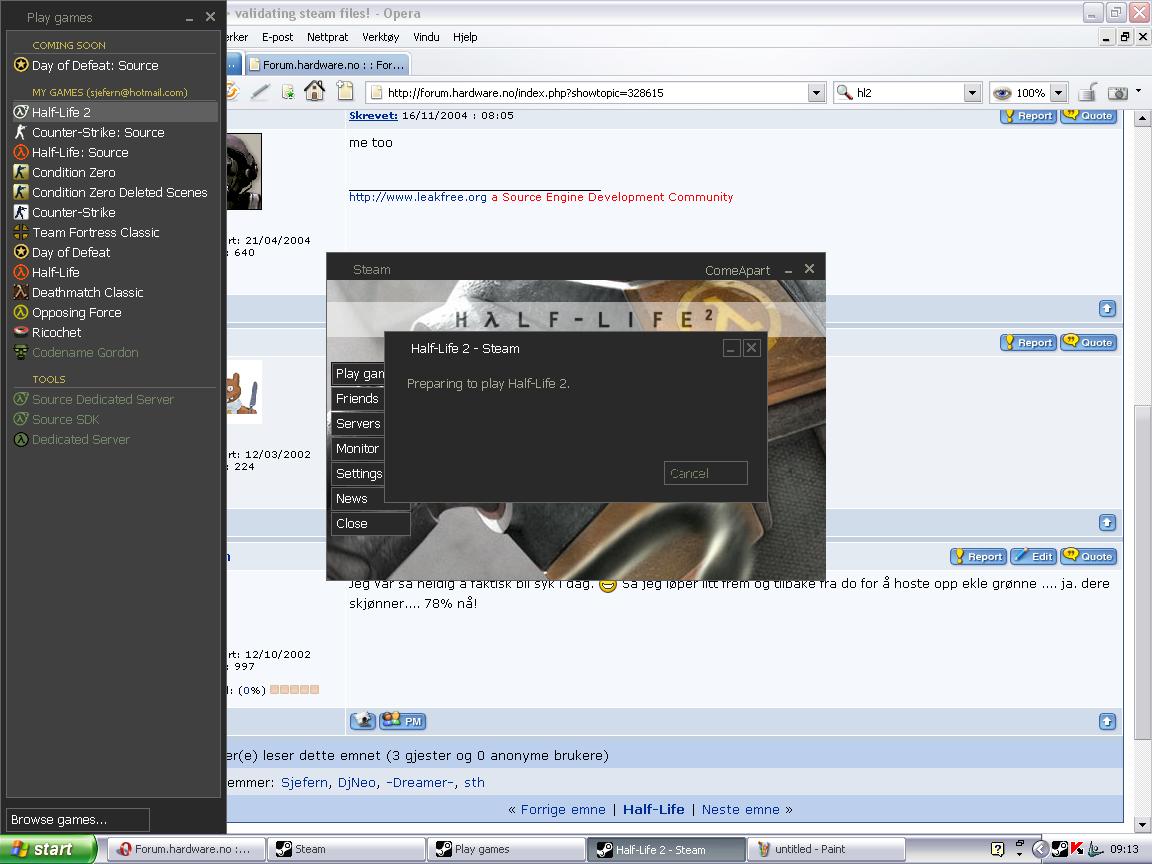
Task: Click the Day of Defeat game icon
Action: point(21,252)
